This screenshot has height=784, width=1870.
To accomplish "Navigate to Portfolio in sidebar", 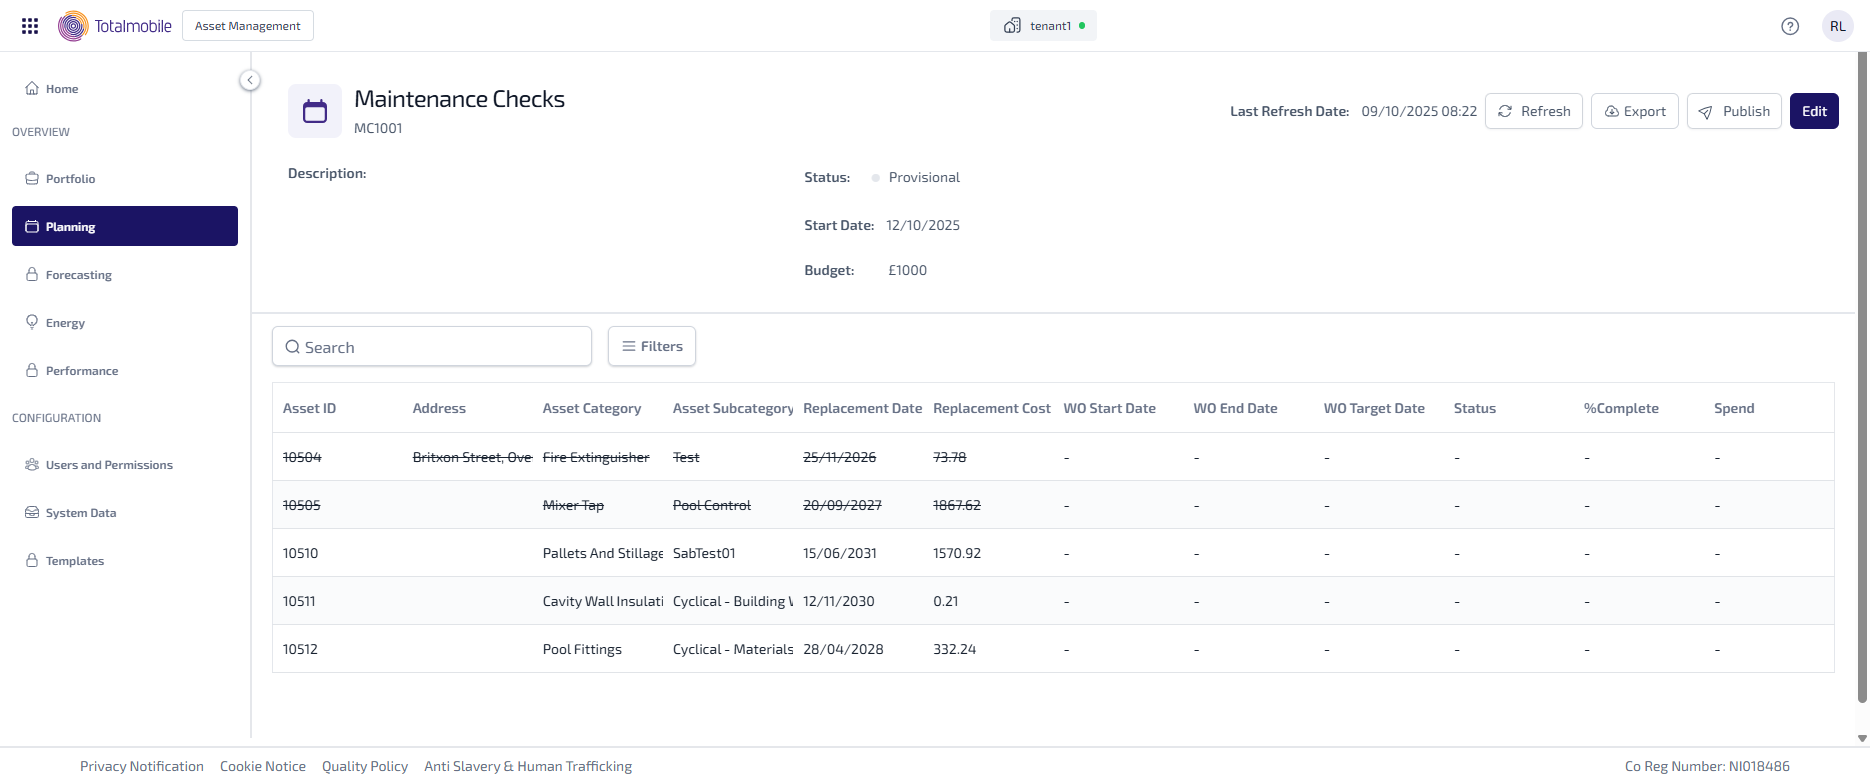I will (70, 179).
